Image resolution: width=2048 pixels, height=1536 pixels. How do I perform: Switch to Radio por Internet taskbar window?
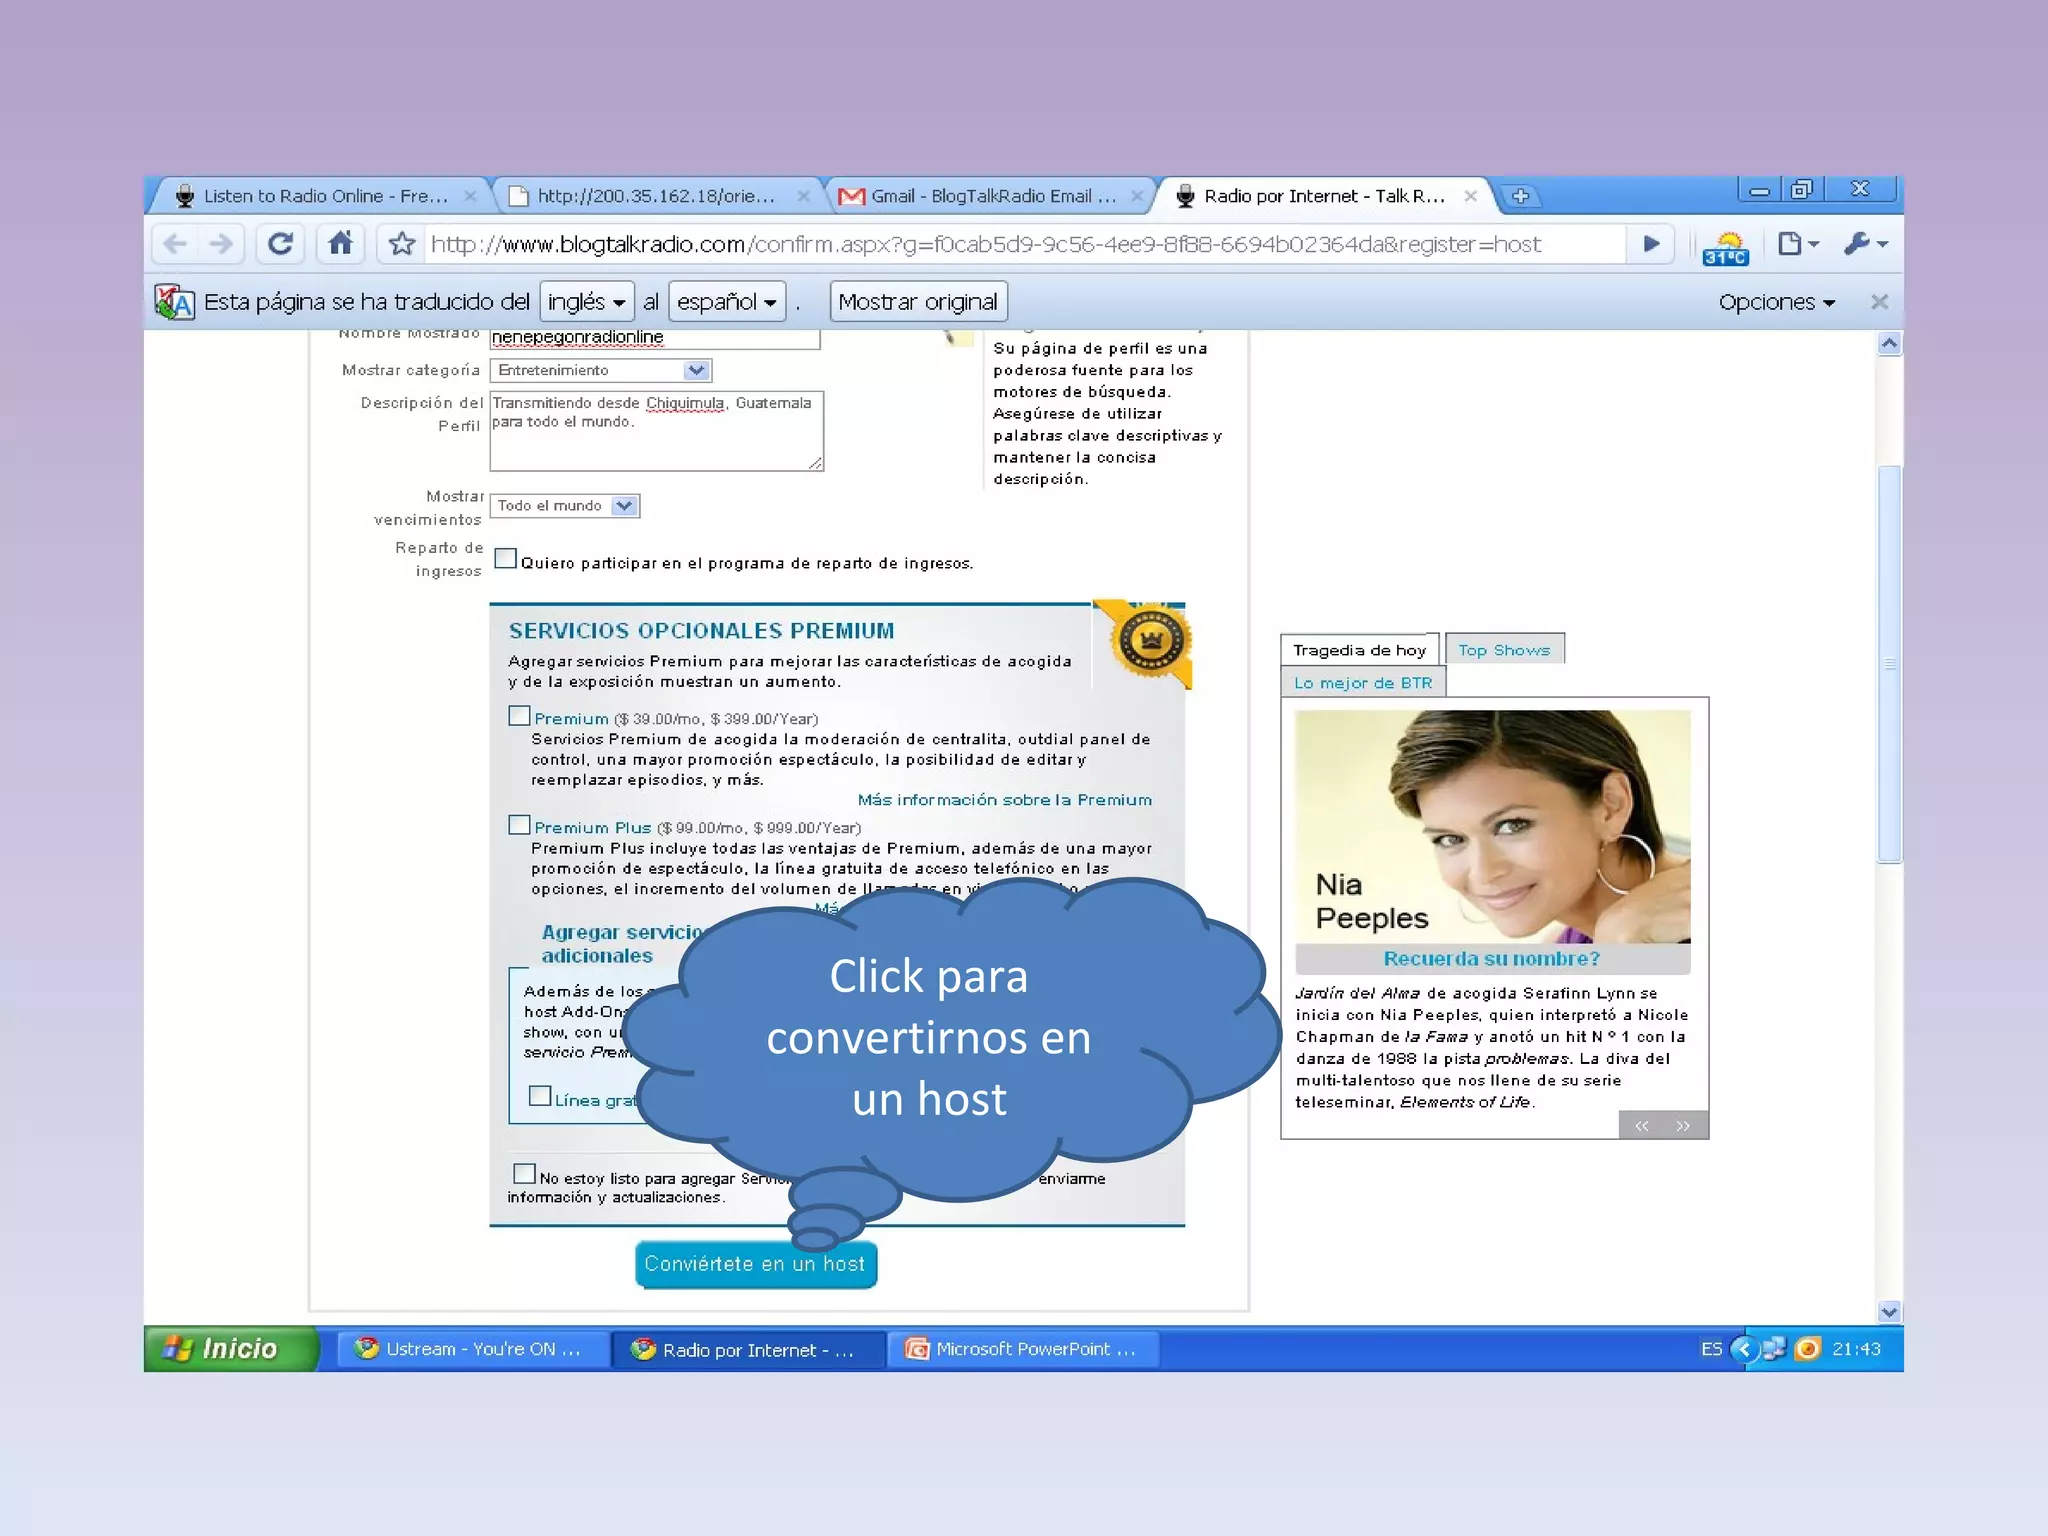pyautogui.click(x=747, y=1349)
